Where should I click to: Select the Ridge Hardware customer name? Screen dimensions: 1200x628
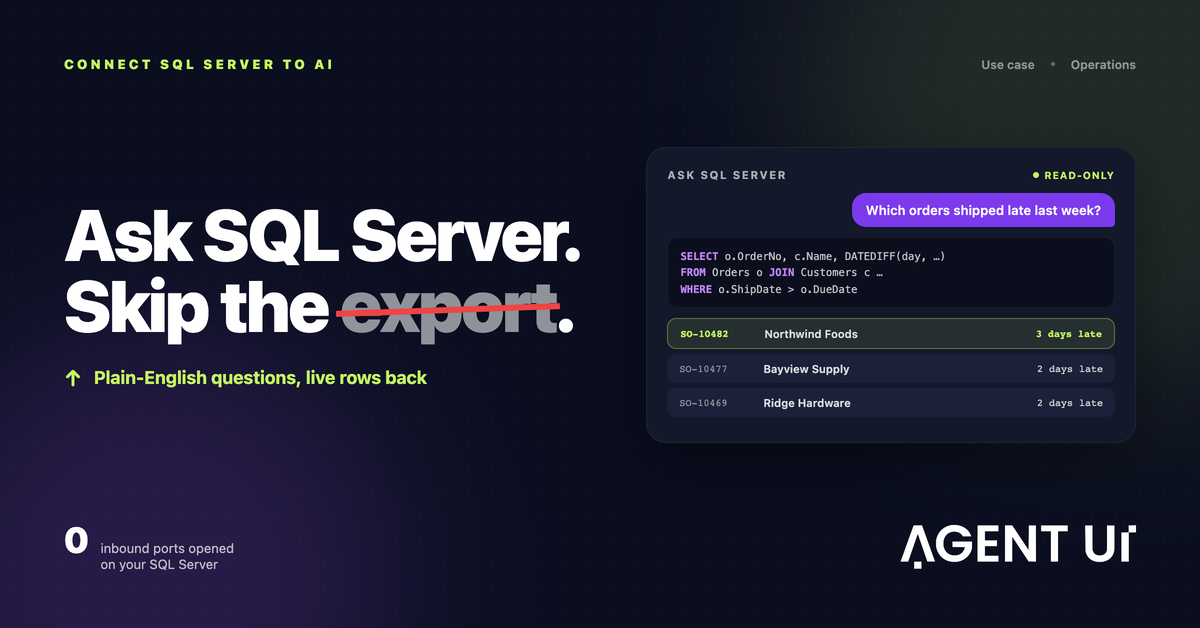point(806,403)
